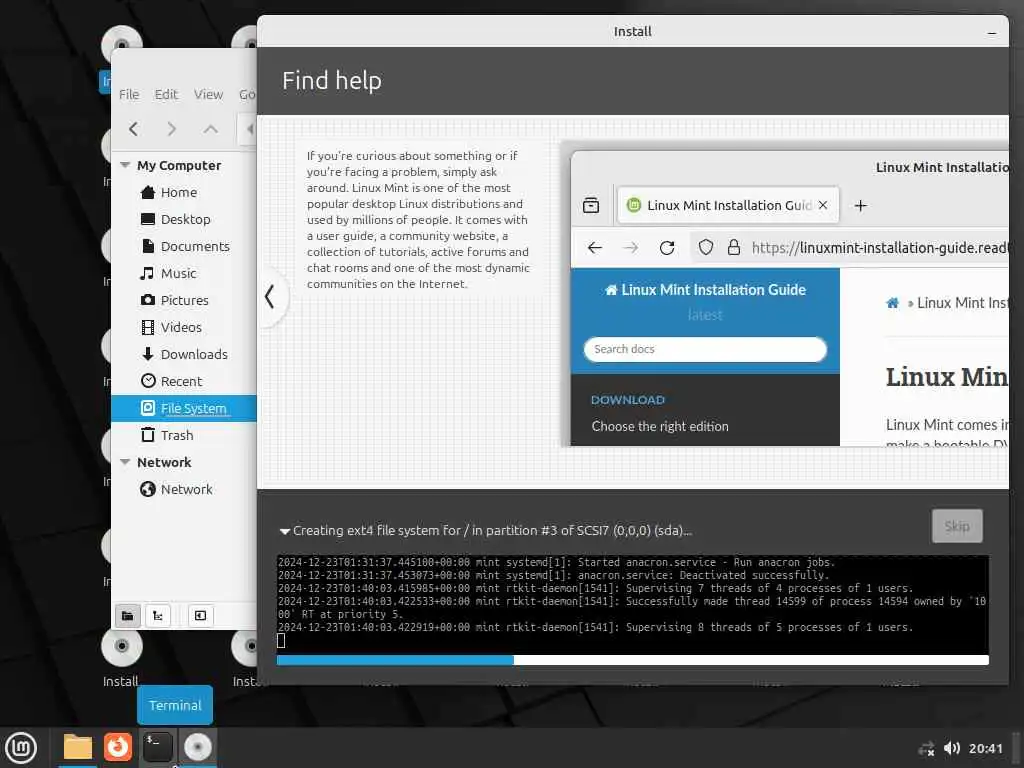Open the network tray icon
This screenshot has height=768, width=1024.
pos(926,748)
